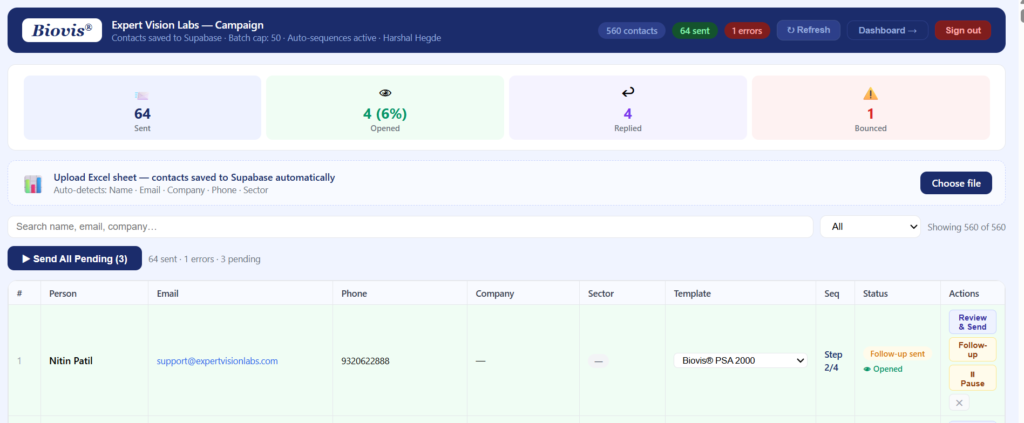Click the Biovis logo
Image resolution: width=1024 pixels, height=423 pixels.
[62, 30]
